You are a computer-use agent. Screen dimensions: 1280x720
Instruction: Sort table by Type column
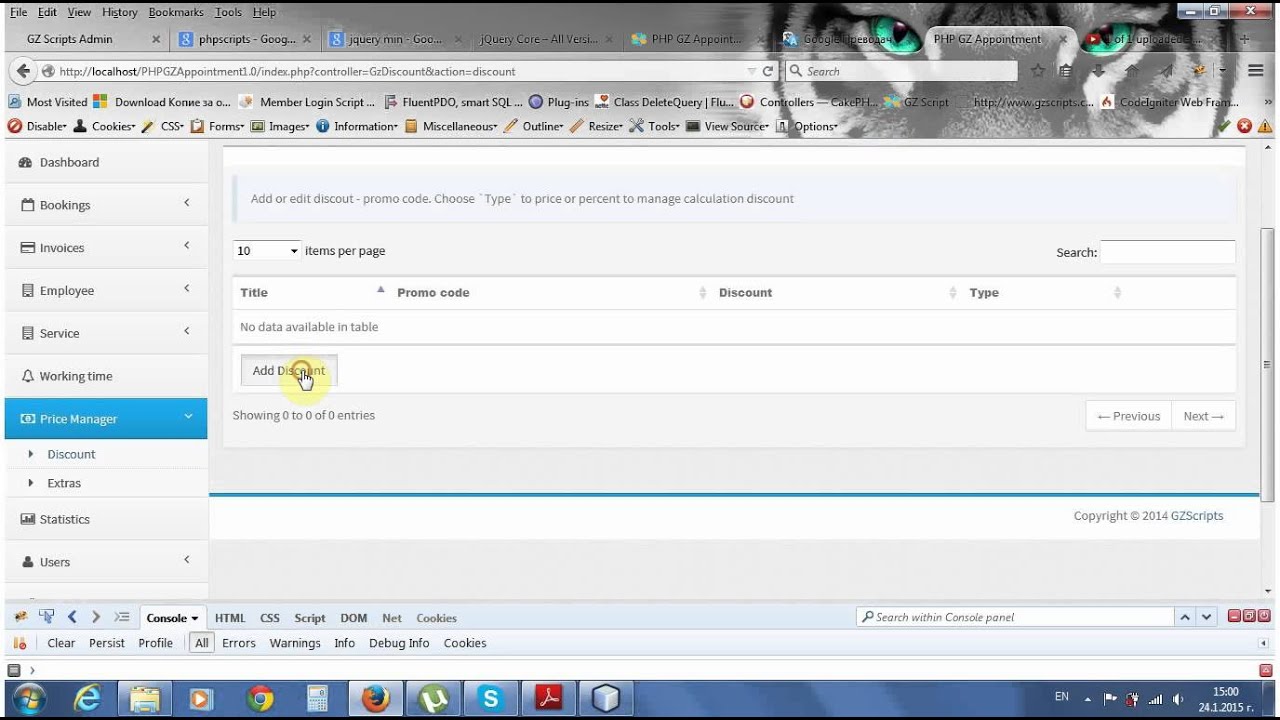tap(1045, 292)
